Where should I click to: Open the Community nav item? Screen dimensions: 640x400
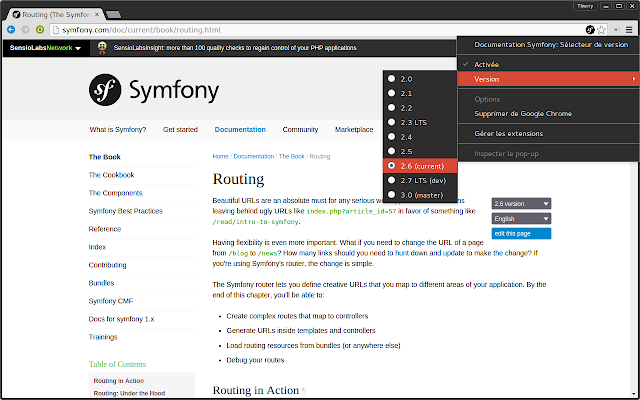pyautogui.click(x=300, y=129)
